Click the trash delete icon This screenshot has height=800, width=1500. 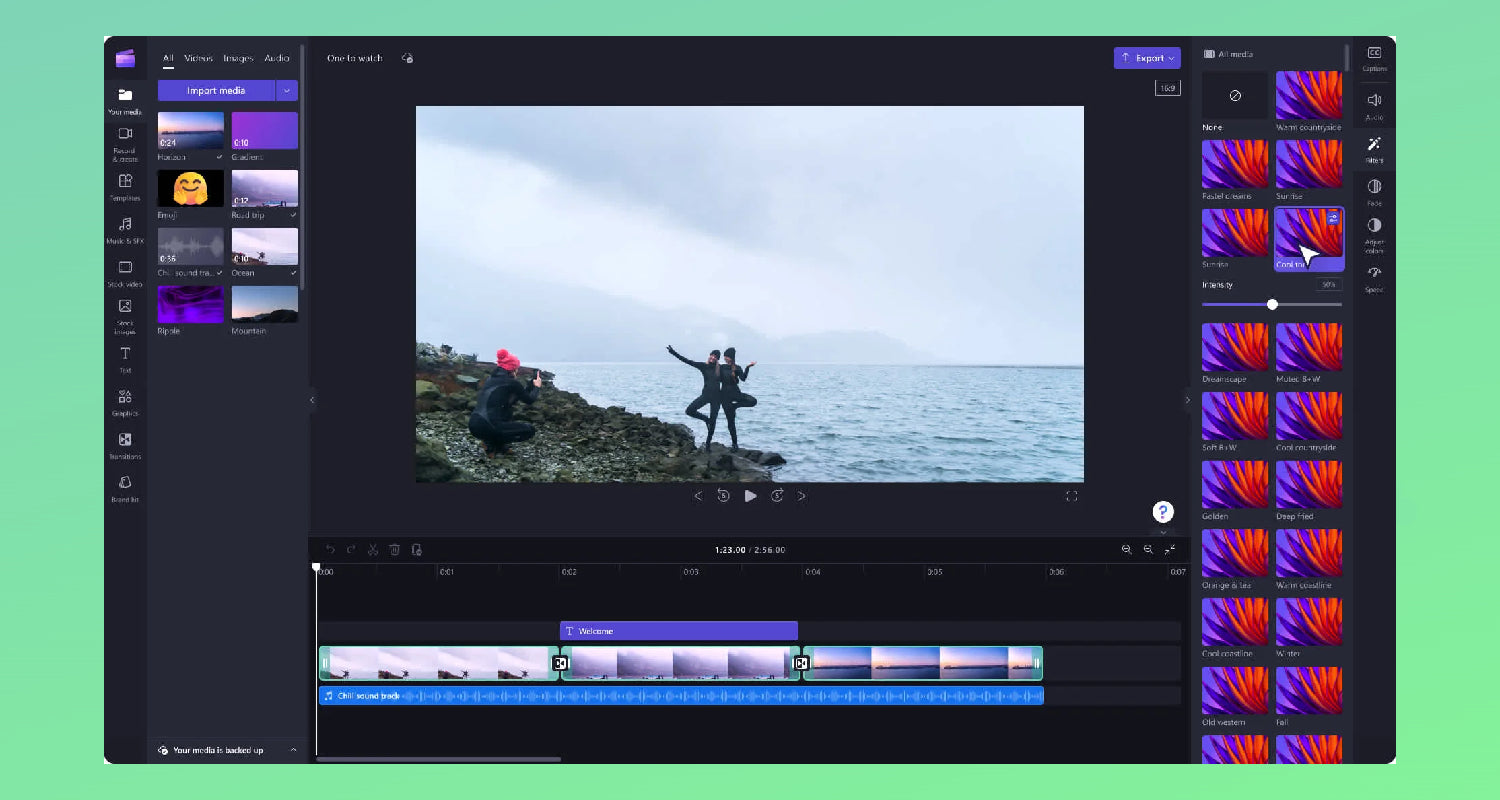395,550
